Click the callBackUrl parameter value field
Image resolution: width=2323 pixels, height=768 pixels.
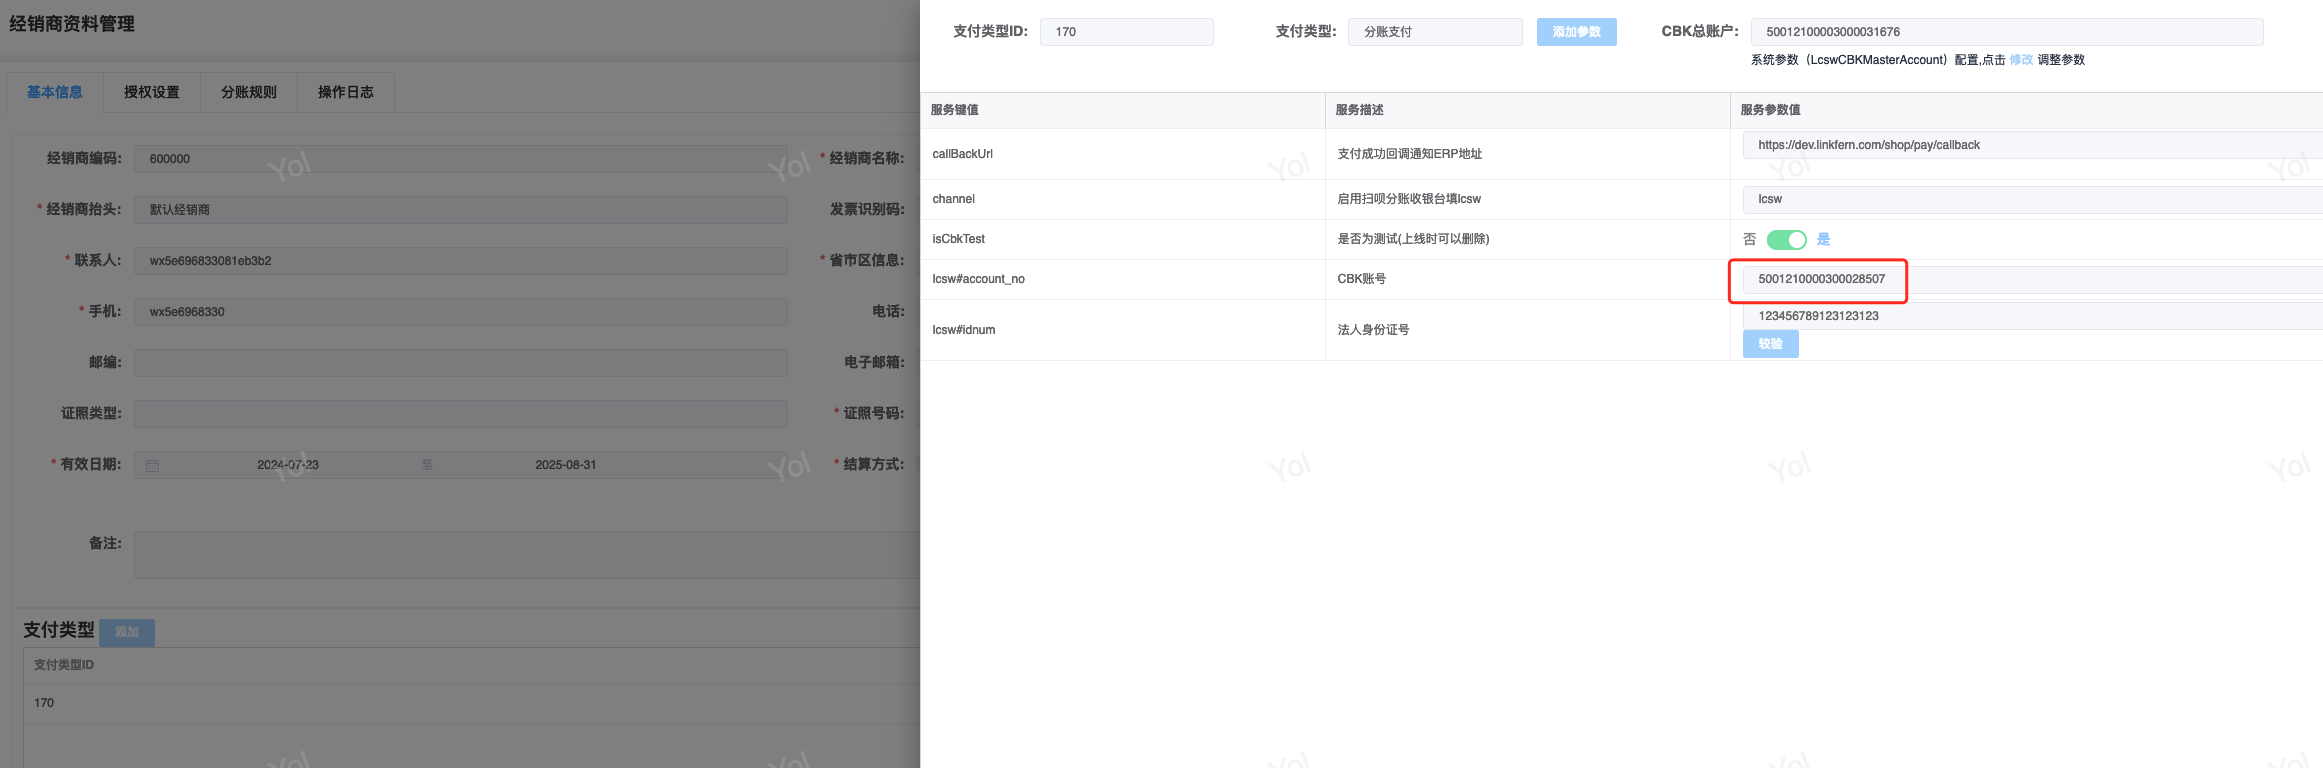[2030, 145]
